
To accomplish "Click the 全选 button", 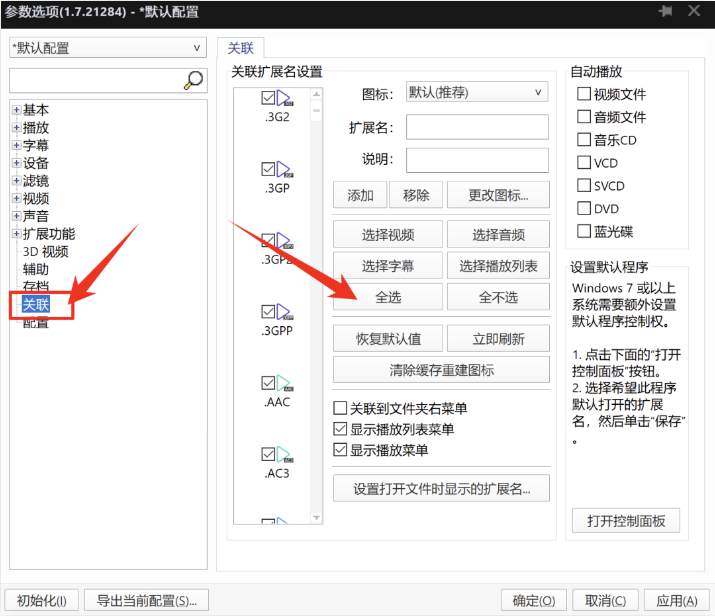I will (x=388, y=297).
